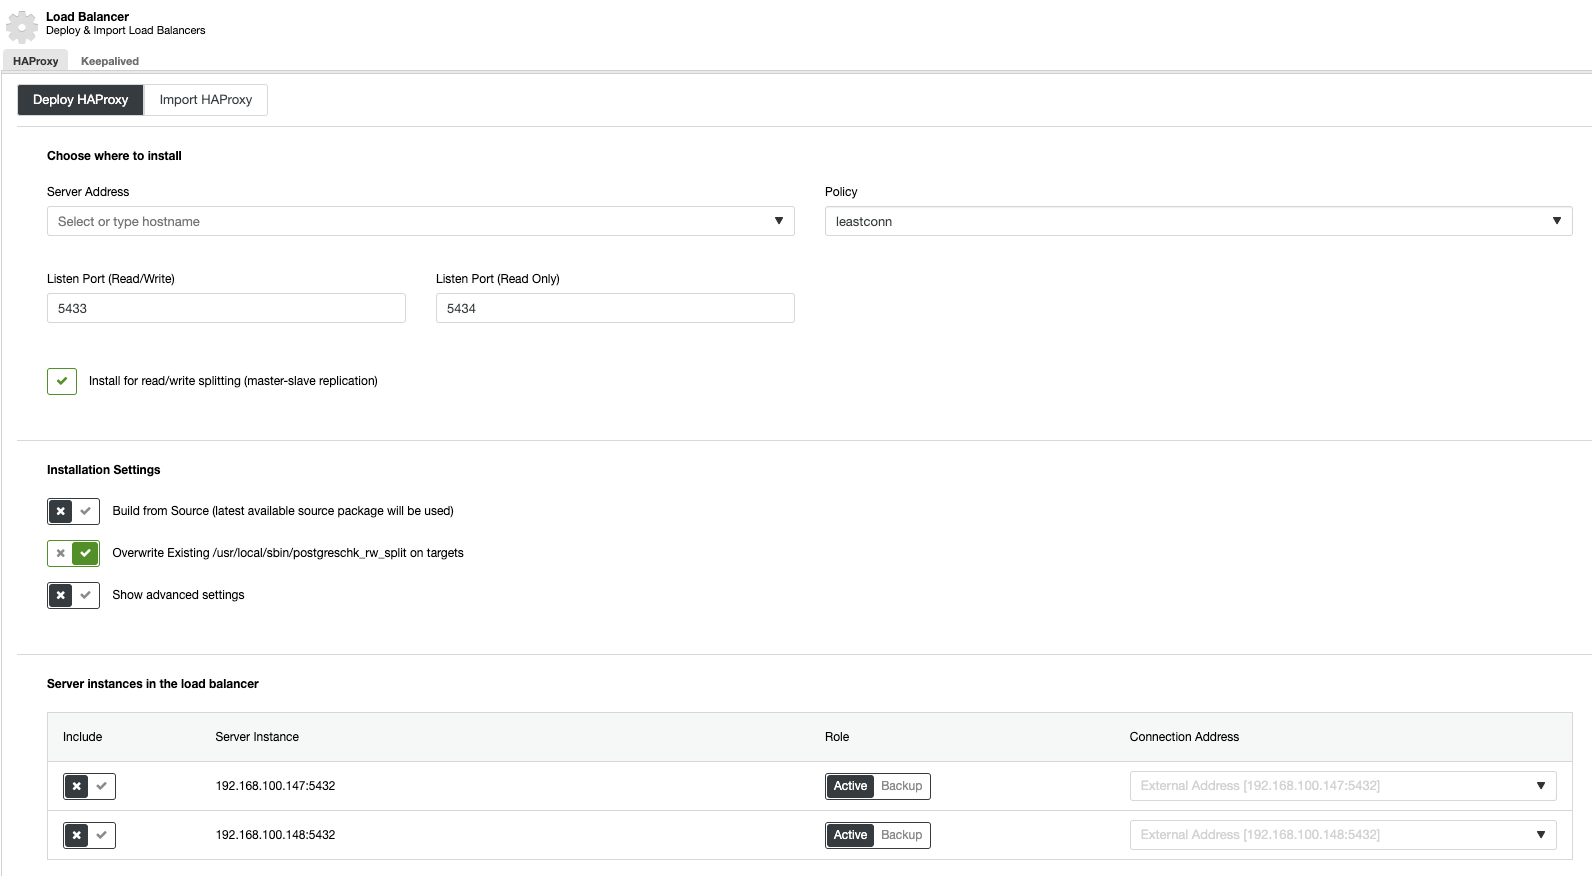Set Active role for 192.168.100.147:5432
This screenshot has width=1592, height=876.
850,786
